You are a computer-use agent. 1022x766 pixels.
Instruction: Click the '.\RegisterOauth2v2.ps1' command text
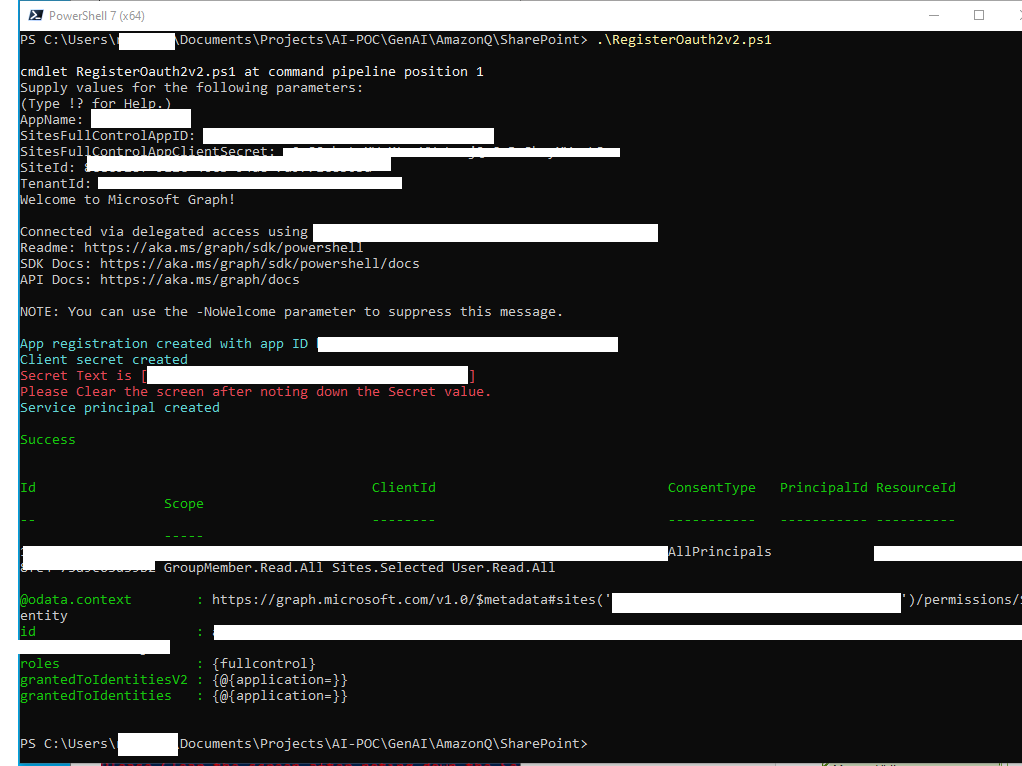pyautogui.click(x=684, y=40)
